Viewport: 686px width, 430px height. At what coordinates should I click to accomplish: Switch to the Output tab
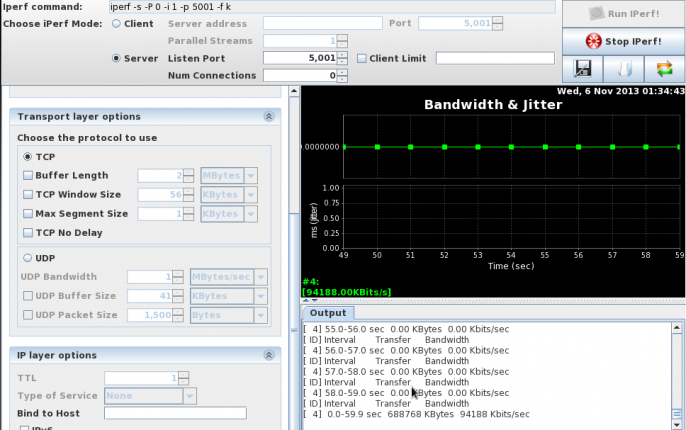327,313
